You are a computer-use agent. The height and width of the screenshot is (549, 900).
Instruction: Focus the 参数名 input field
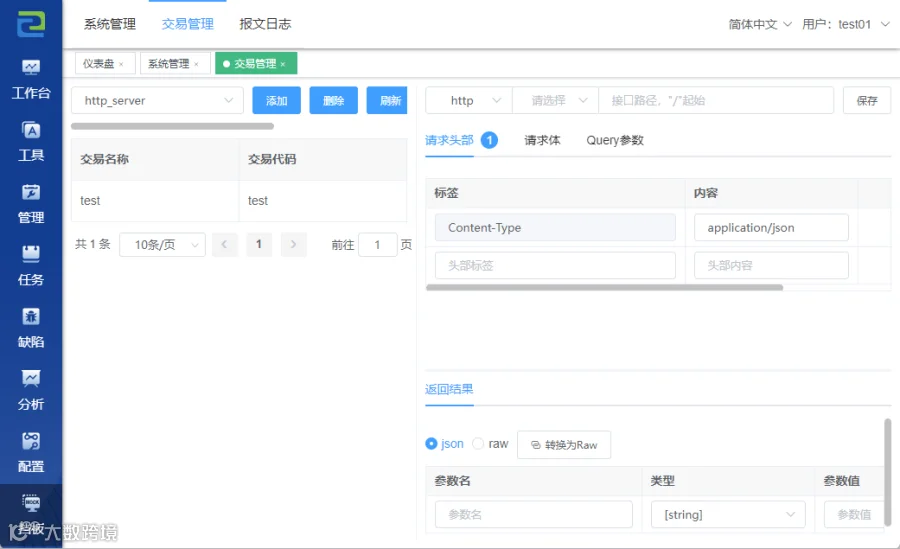[x=533, y=515]
